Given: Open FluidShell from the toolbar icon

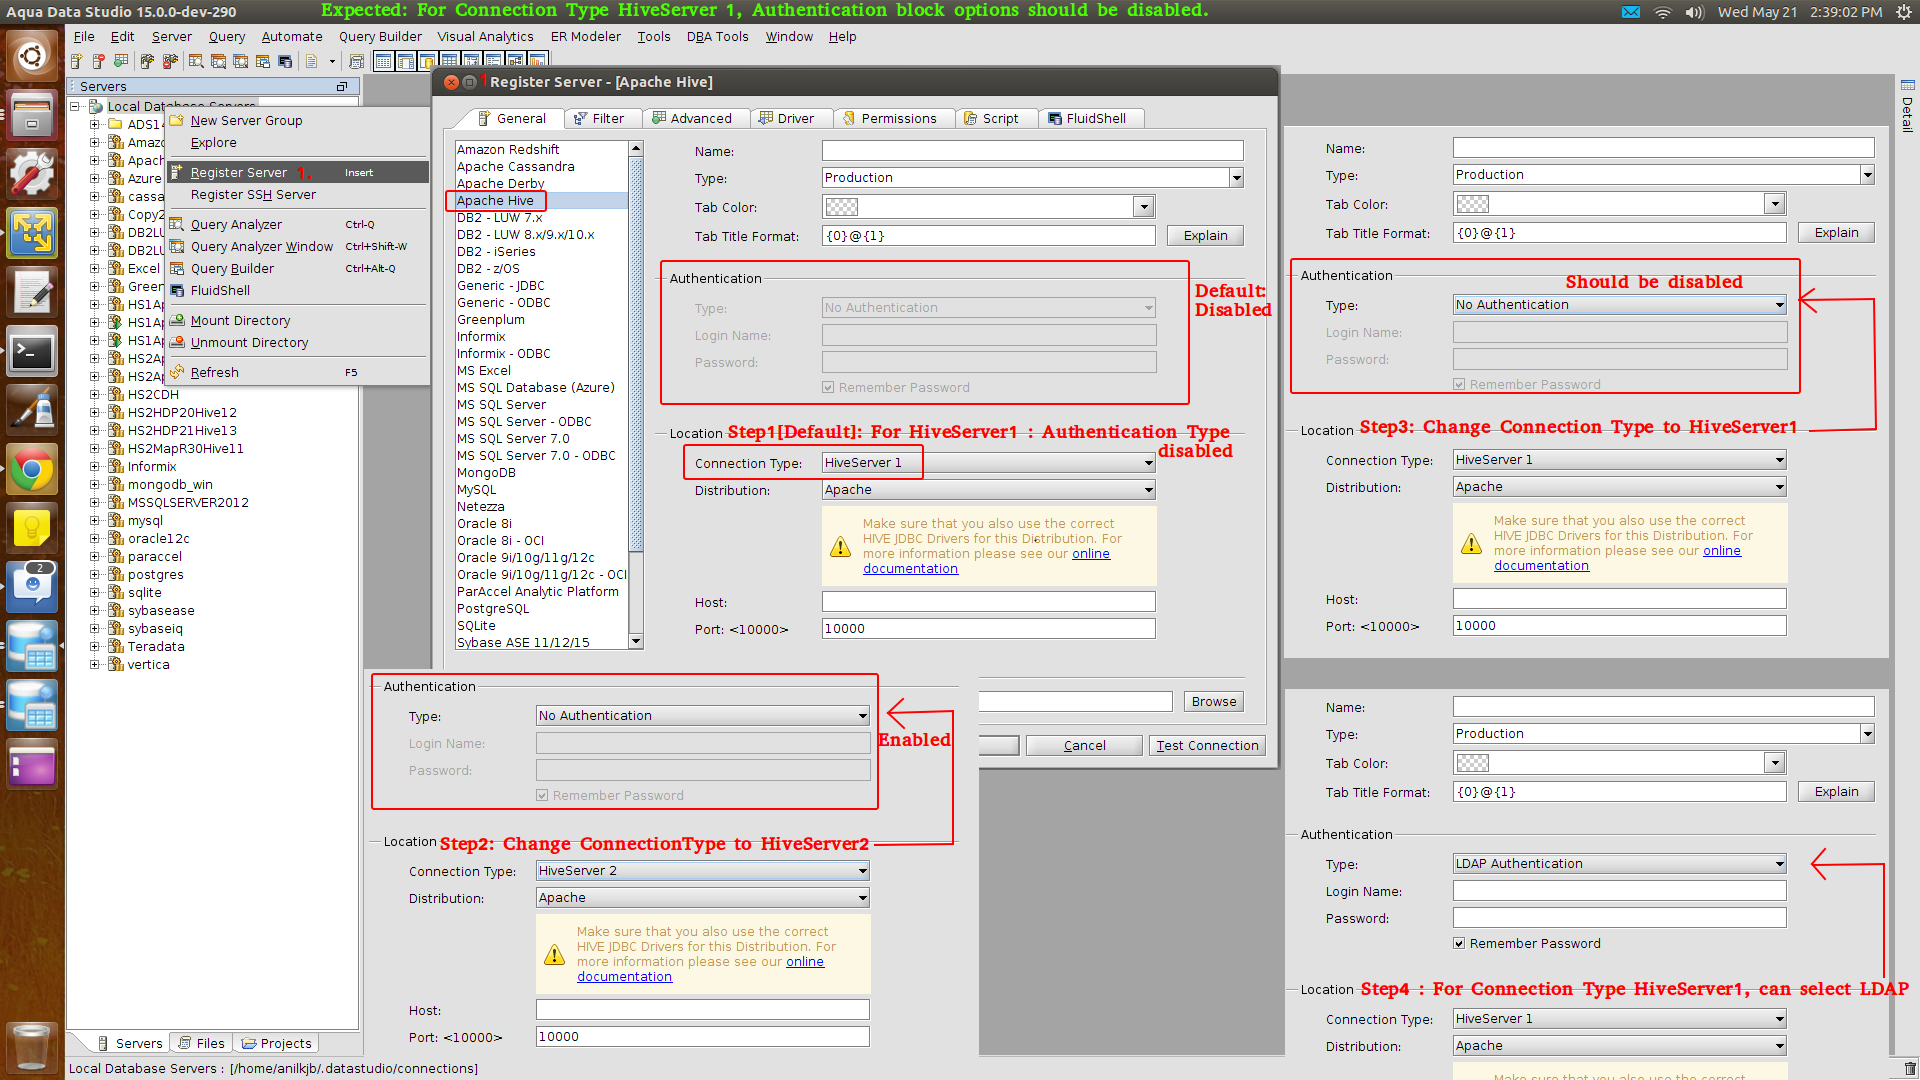Looking at the screenshot, I should pos(285,61).
